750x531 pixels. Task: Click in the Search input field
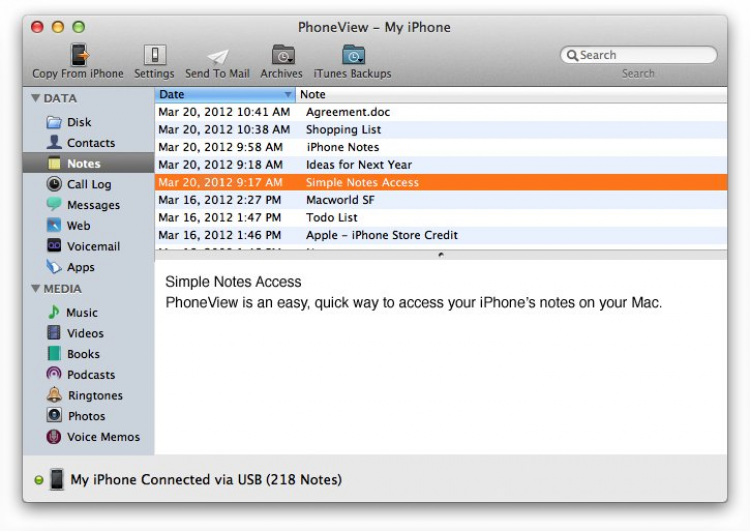point(639,55)
